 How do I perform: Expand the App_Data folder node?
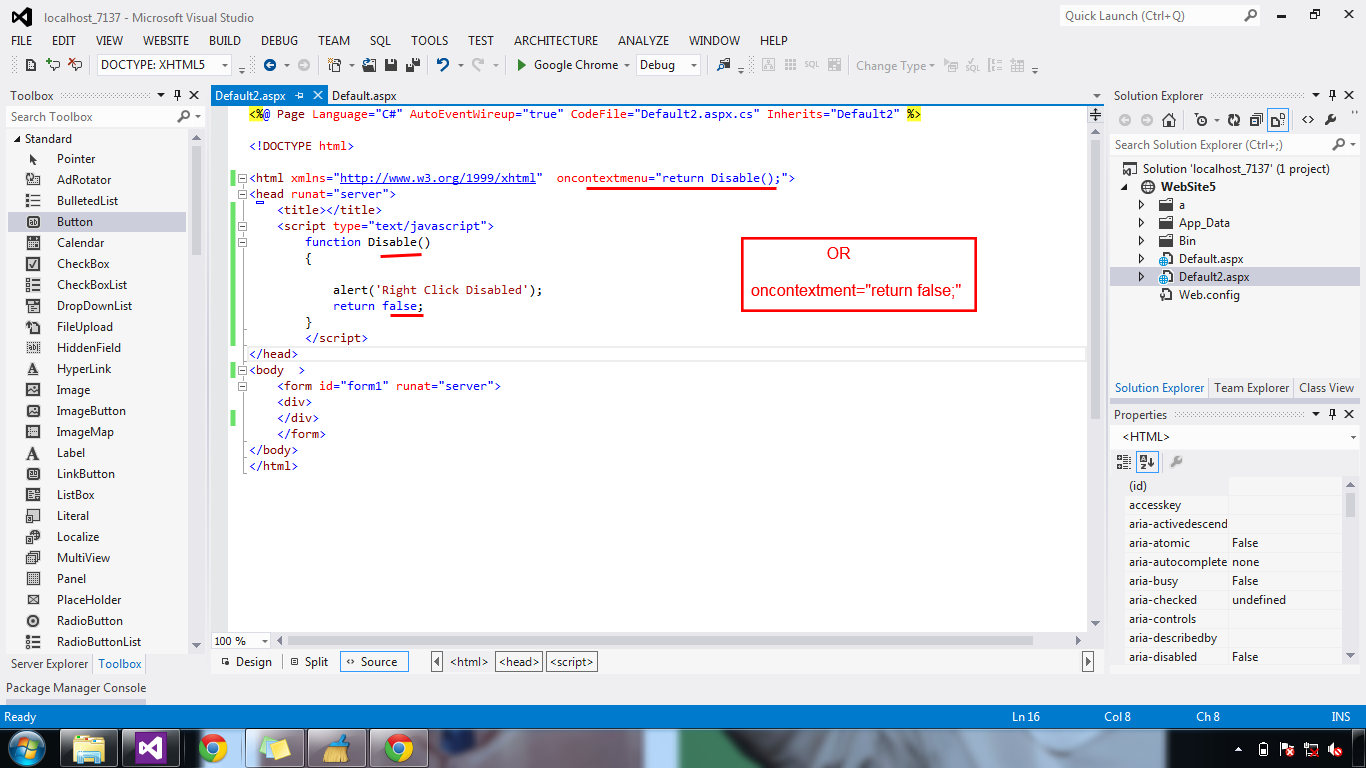tap(1142, 223)
